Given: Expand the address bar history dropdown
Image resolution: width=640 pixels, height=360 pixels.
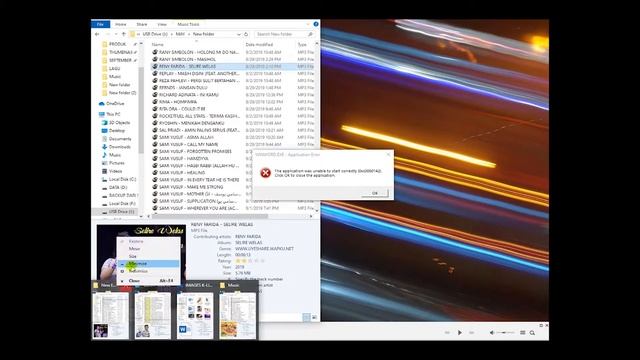Looking at the screenshot, I should tap(239, 34).
